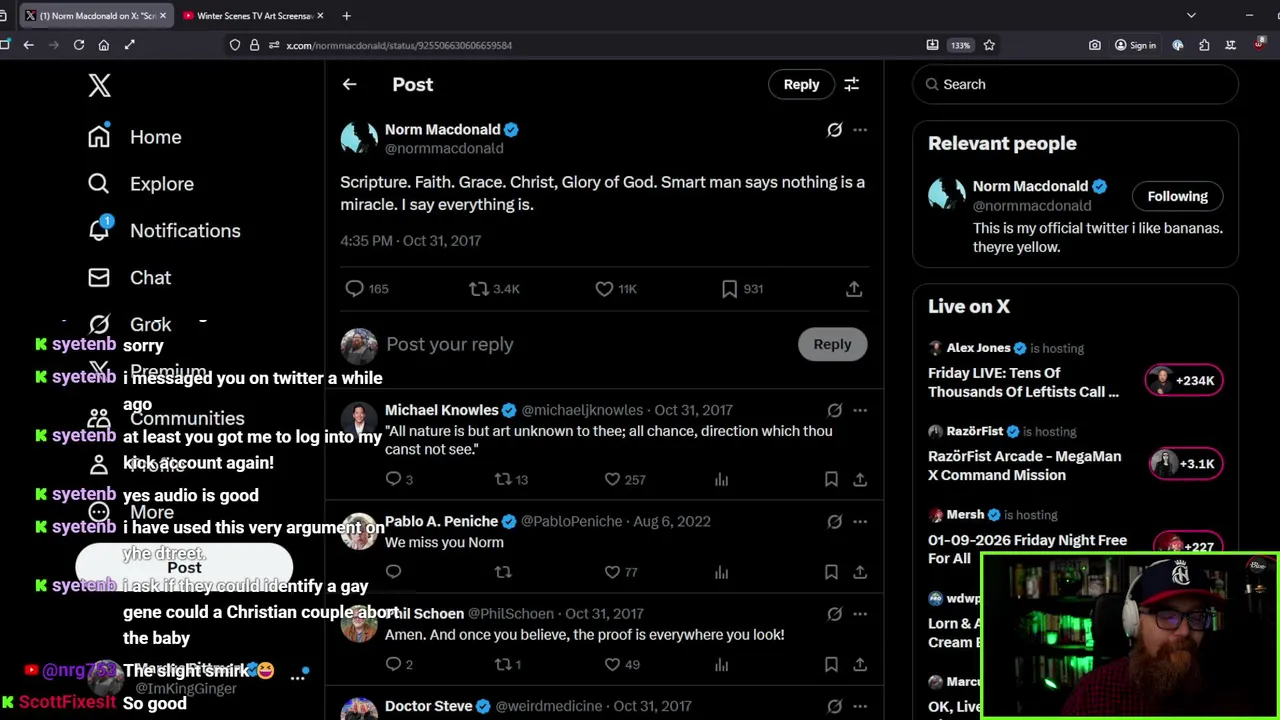Click the X logo in the sidebar
Viewport: 1280px width, 720px height.
coord(99,85)
